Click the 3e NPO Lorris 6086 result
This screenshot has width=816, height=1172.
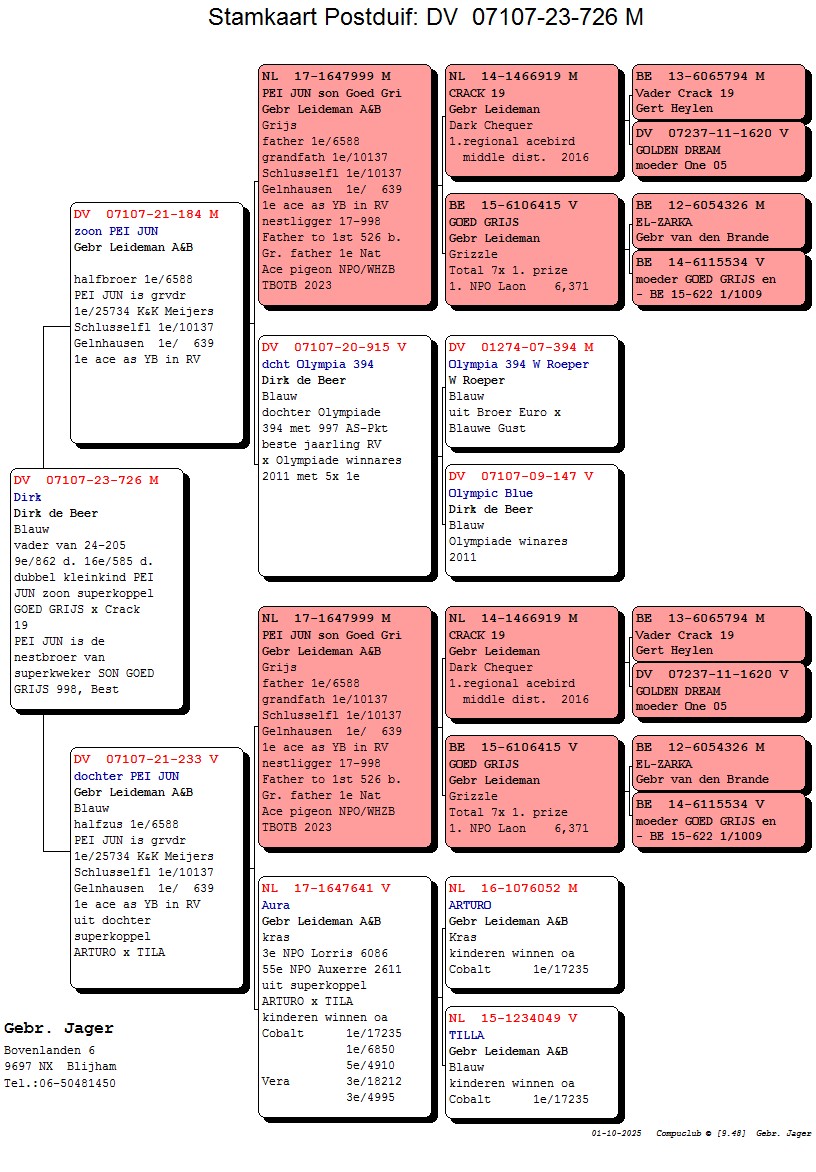point(324,953)
